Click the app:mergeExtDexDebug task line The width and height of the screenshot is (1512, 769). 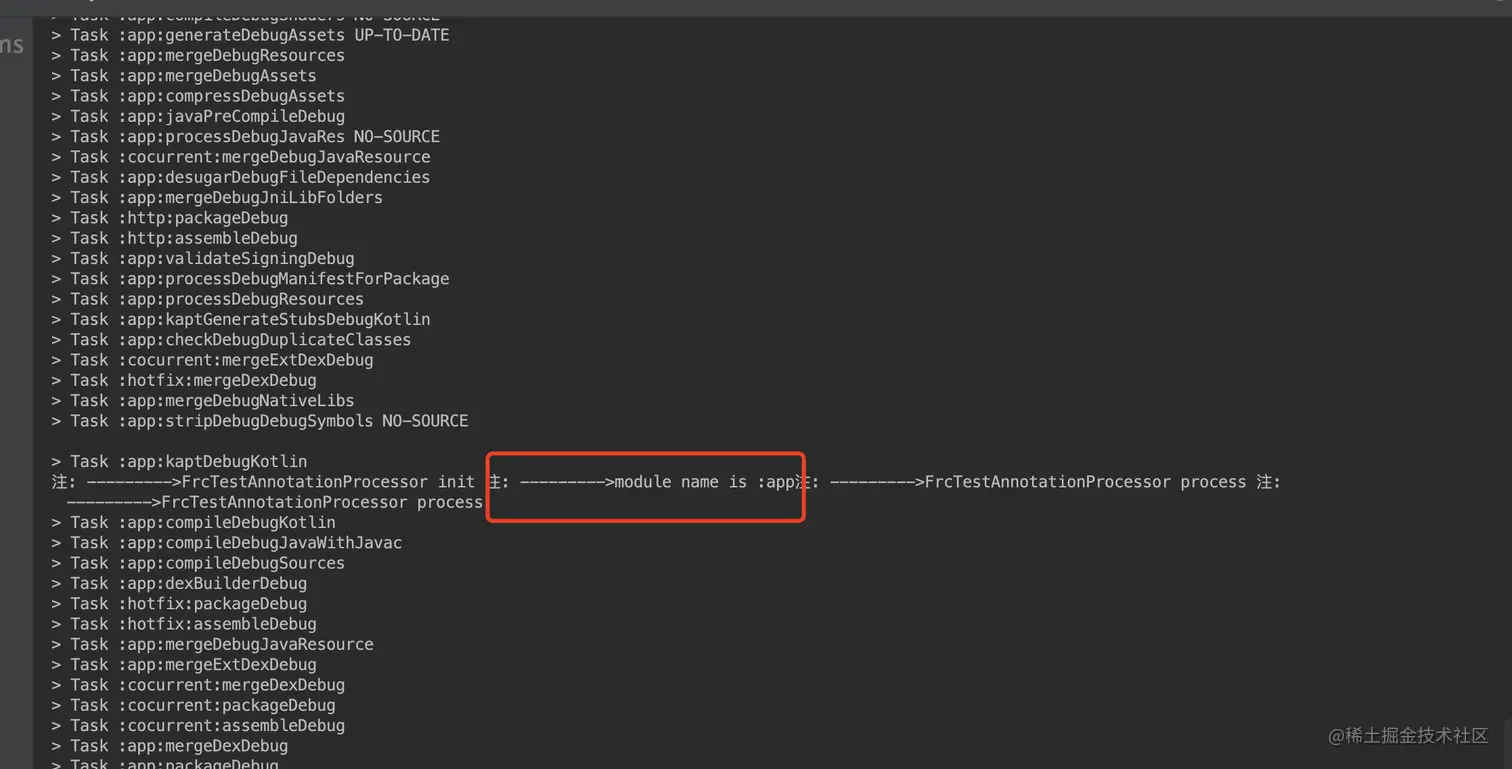pos(184,664)
